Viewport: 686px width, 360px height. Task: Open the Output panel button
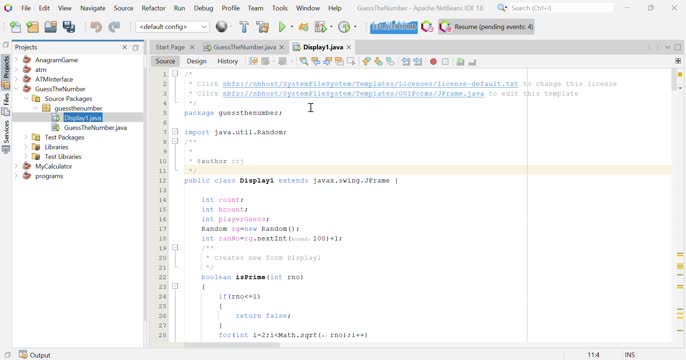click(35, 355)
